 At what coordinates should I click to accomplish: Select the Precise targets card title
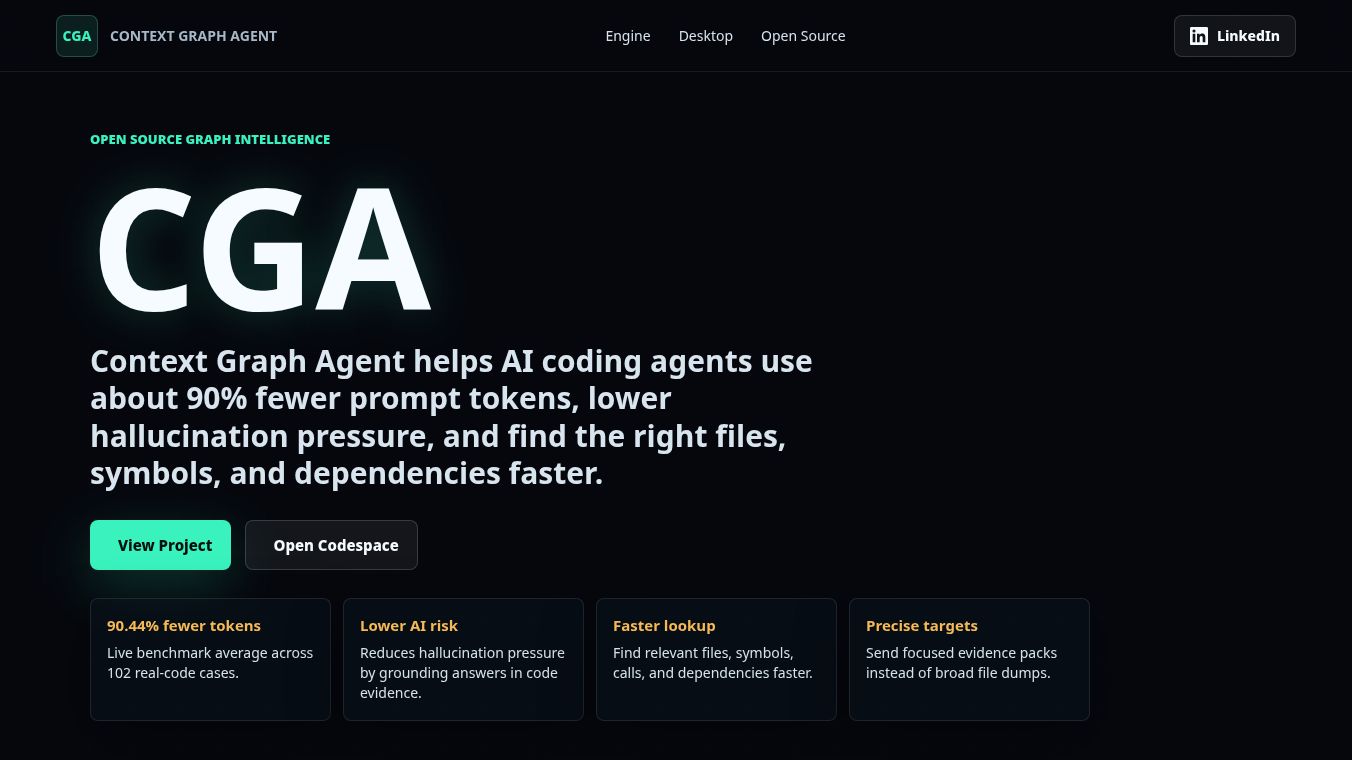[922, 626]
